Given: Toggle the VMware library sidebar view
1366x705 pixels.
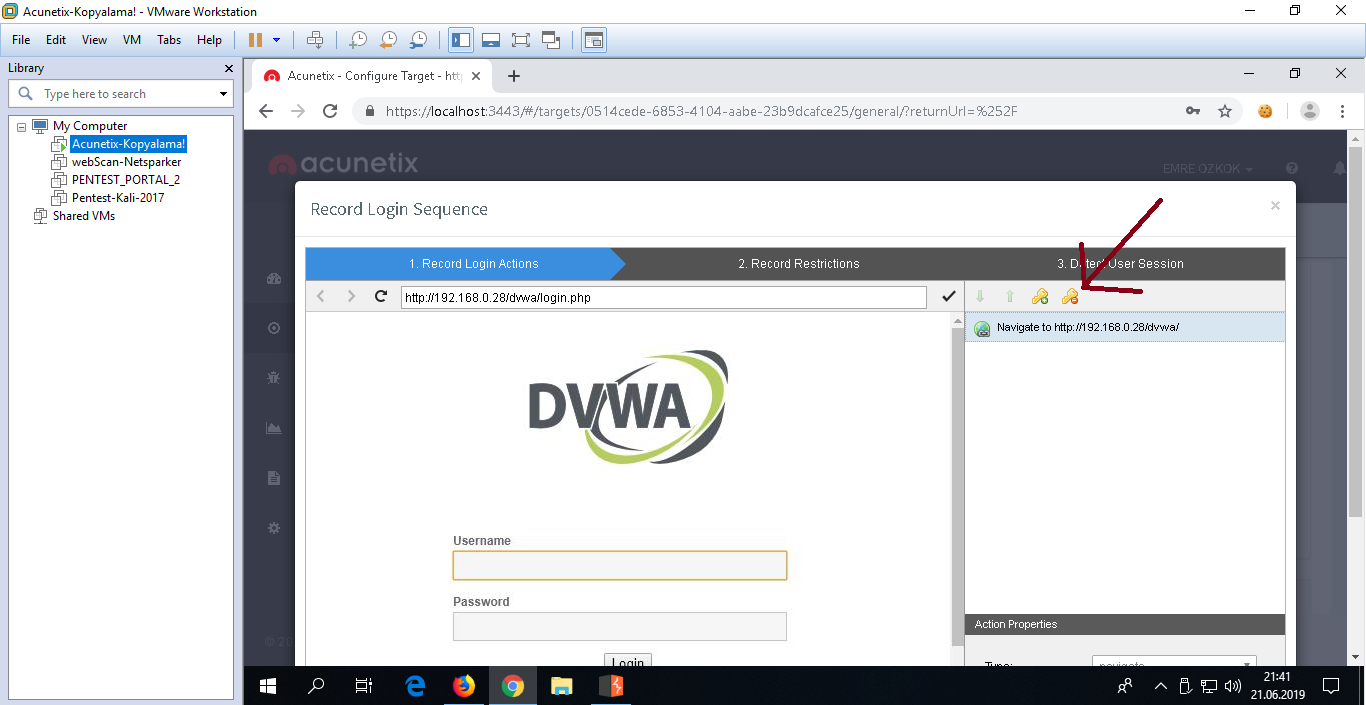Looking at the screenshot, I should [461, 40].
